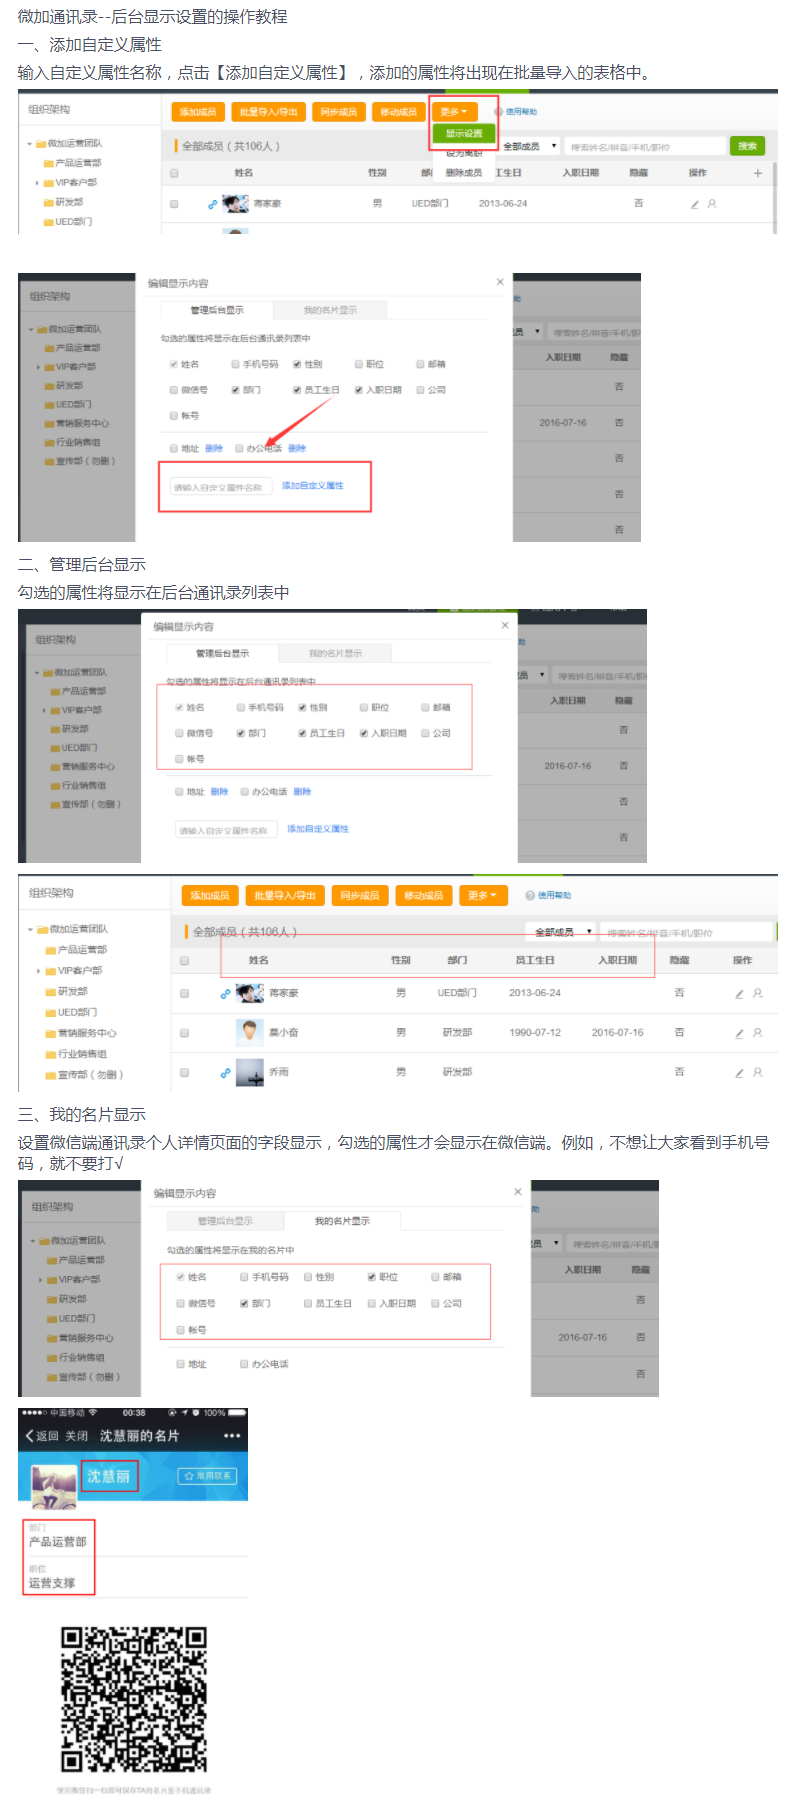Image resolution: width=800 pixels, height=1804 pixels.
Task: Close the 我的名片中 dialog with its X icon
Action: tap(517, 1191)
